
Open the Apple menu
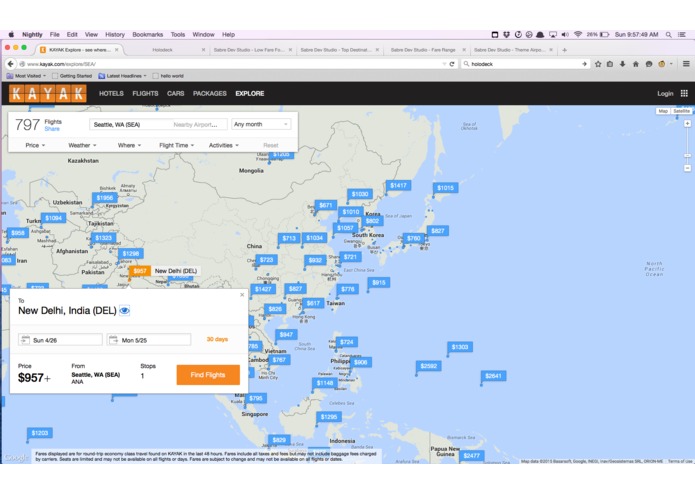(x=11, y=35)
